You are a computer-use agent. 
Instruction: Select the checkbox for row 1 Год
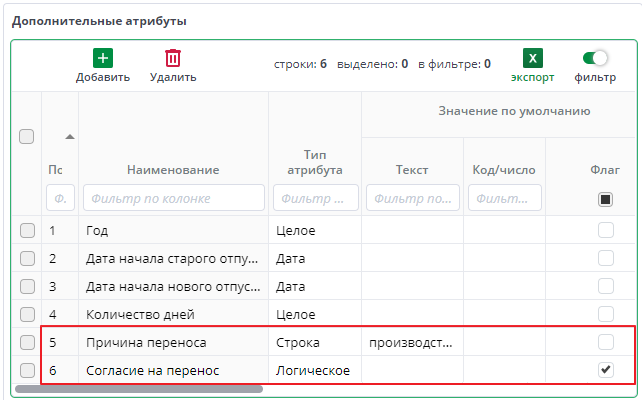(x=27, y=231)
